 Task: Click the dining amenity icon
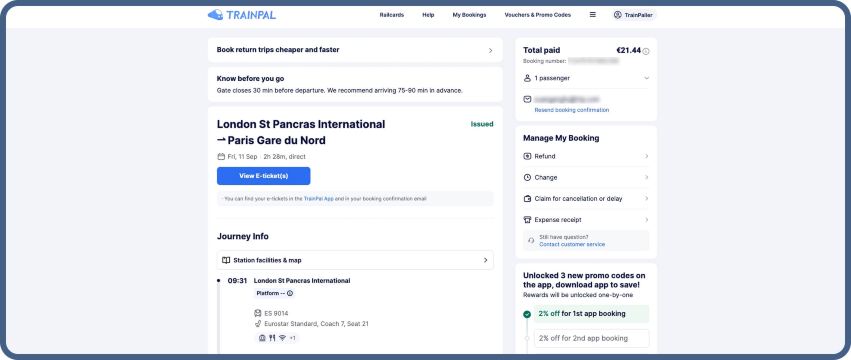pyautogui.click(x=272, y=338)
